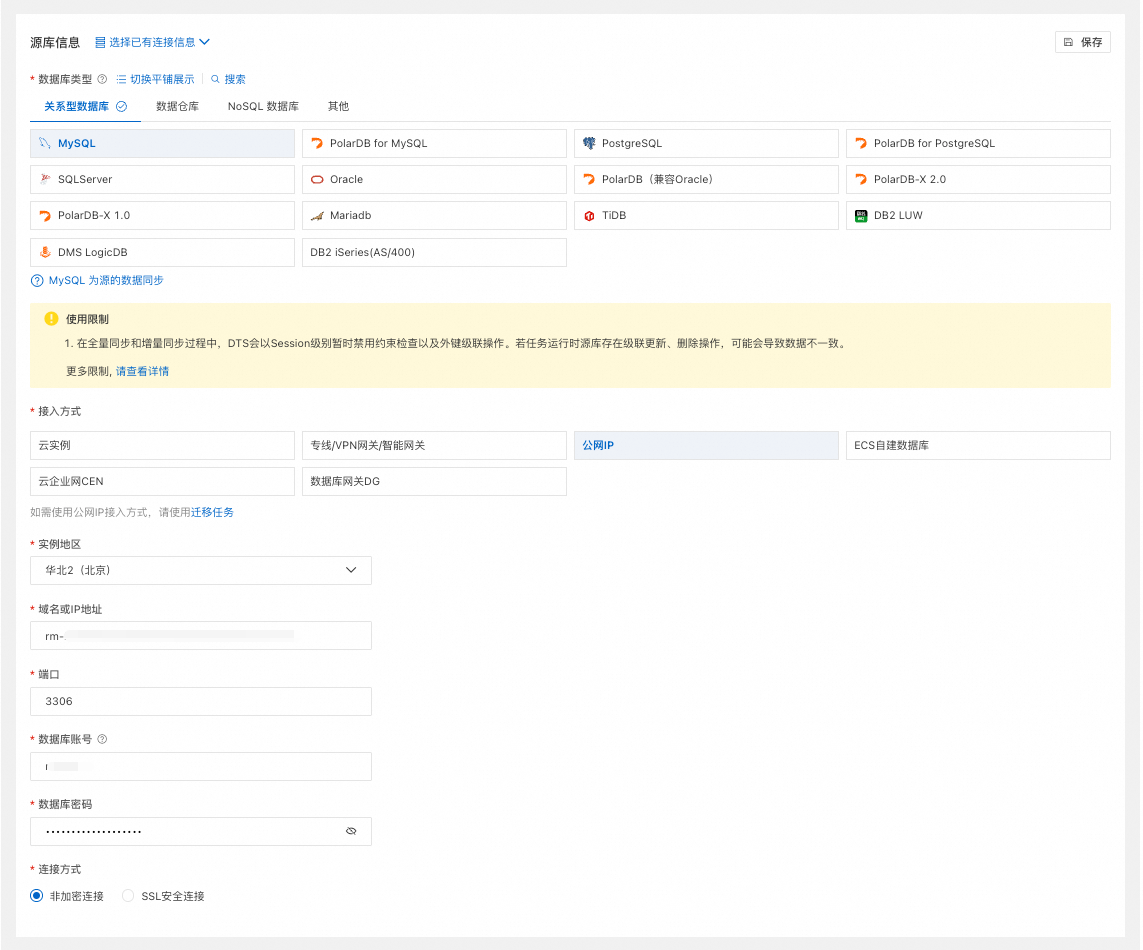Choose Oracle database type
This screenshot has width=1143, height=950.
click(434, 179)
